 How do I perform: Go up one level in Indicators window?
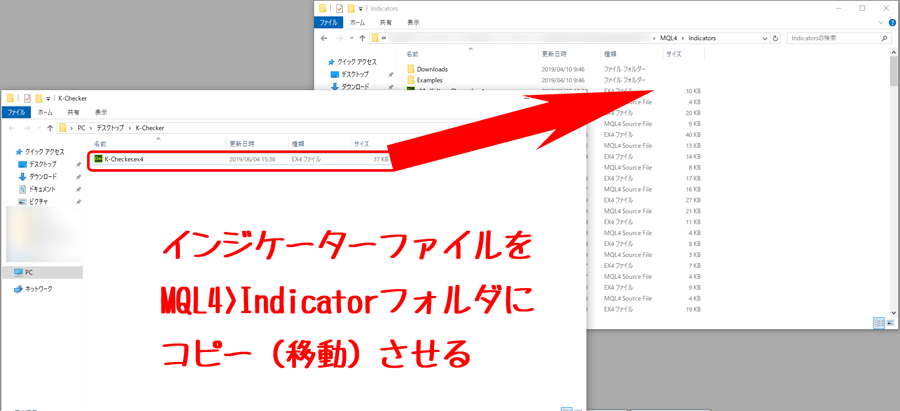(362, 38)
